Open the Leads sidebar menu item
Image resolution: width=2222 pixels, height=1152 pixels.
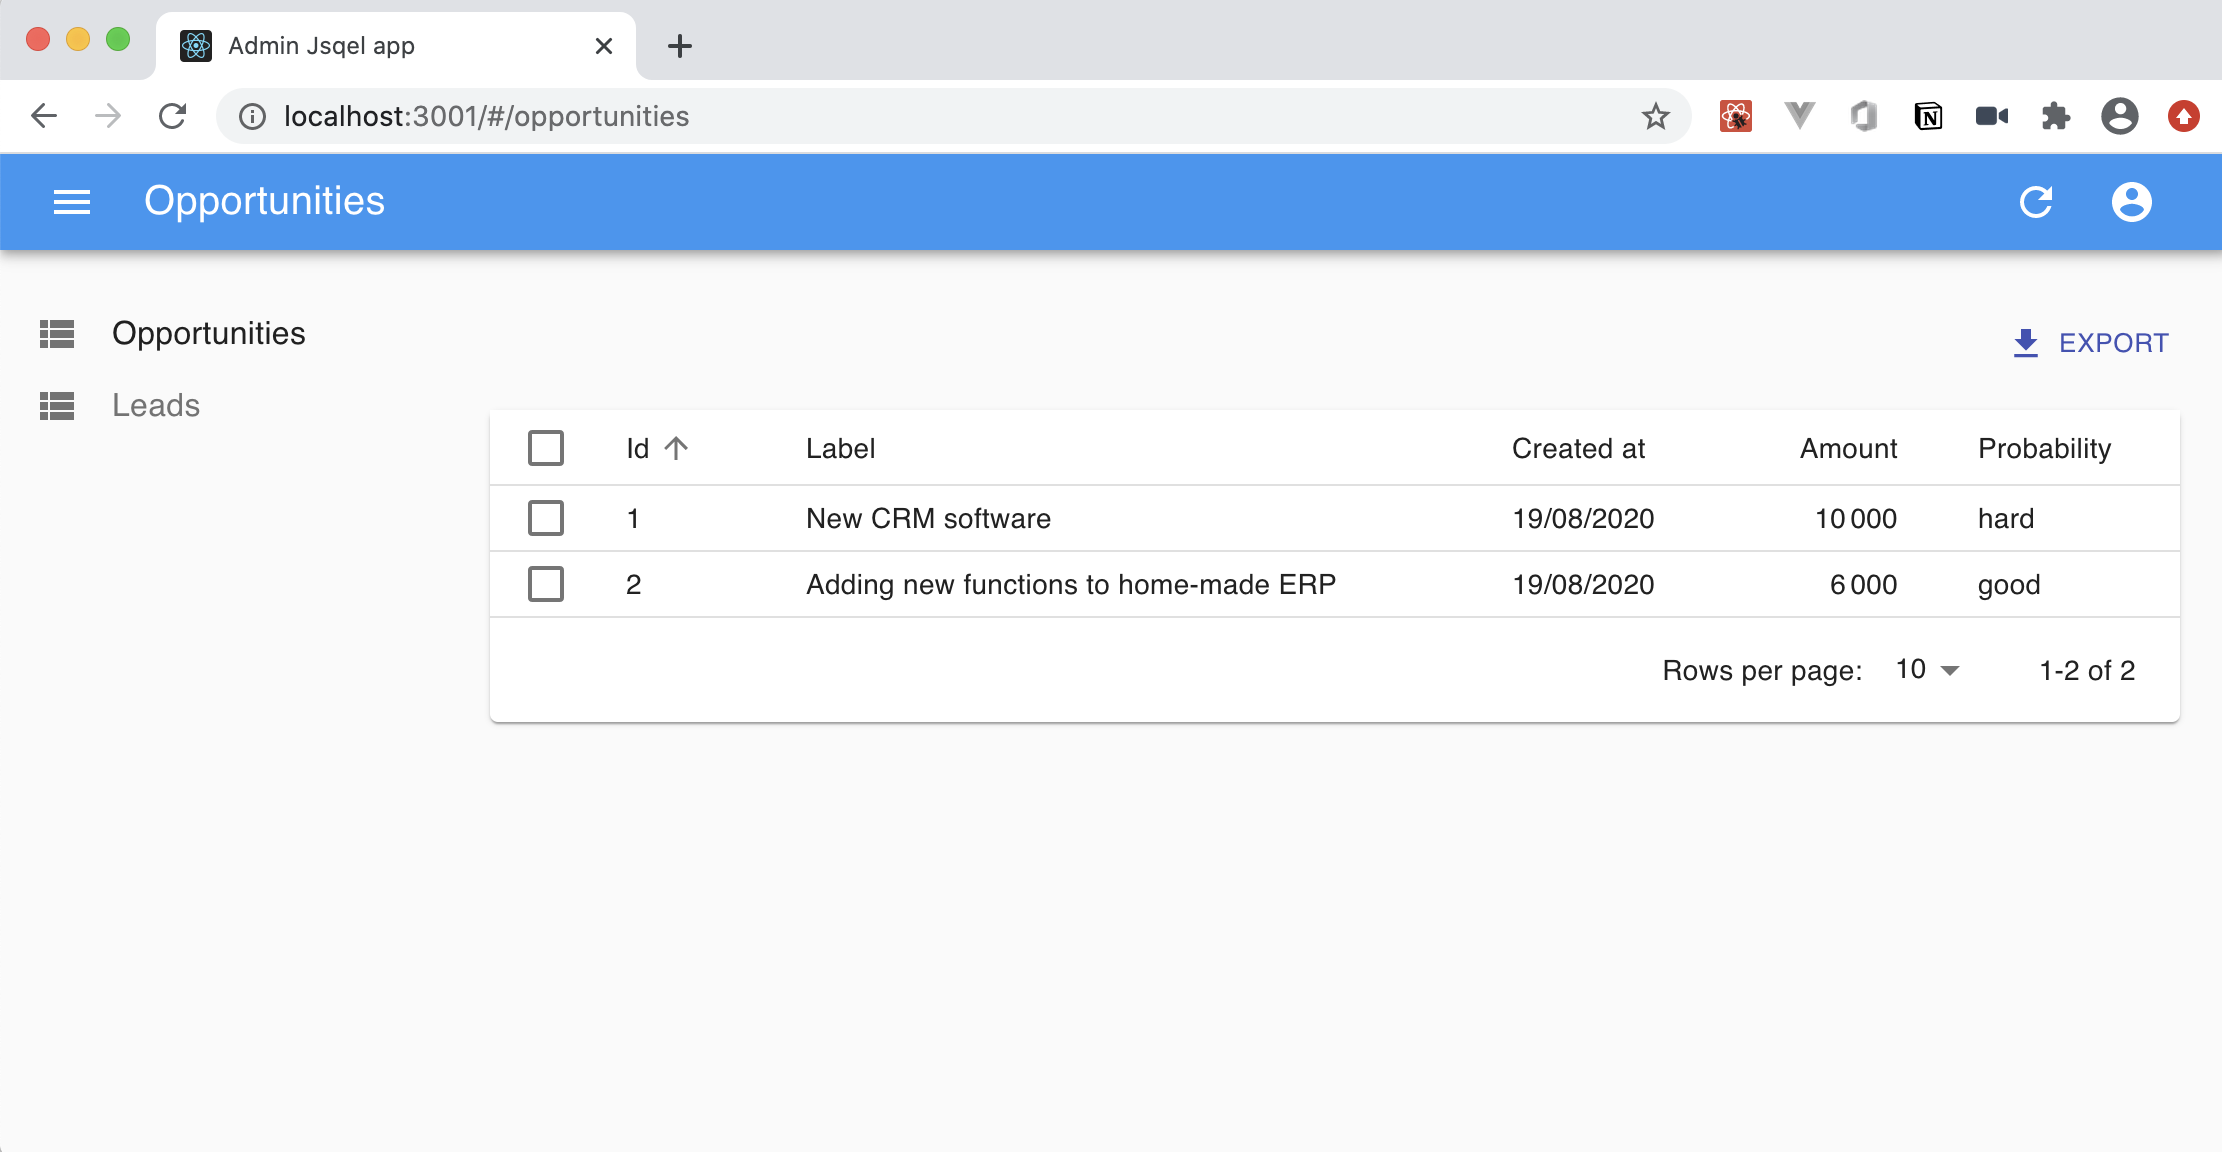156,405
